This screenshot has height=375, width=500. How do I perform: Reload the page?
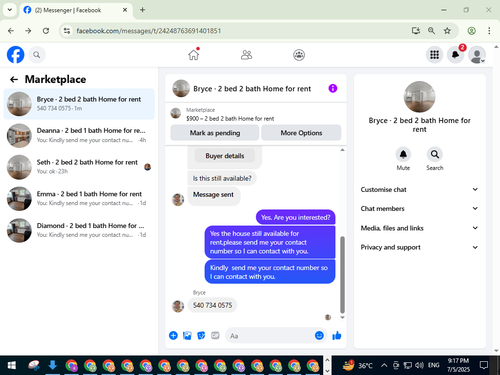pyautogui.click(x=46, y=31)
